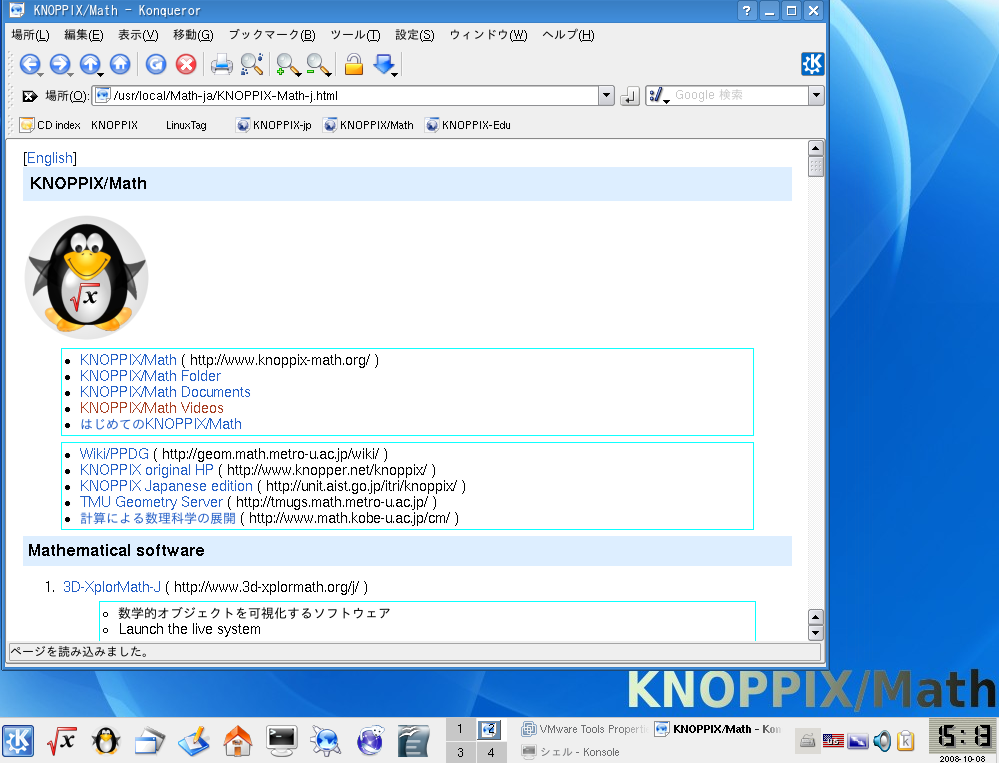Click the penguin KNOPPIX/Math logo image

click(x=87, y=277)
